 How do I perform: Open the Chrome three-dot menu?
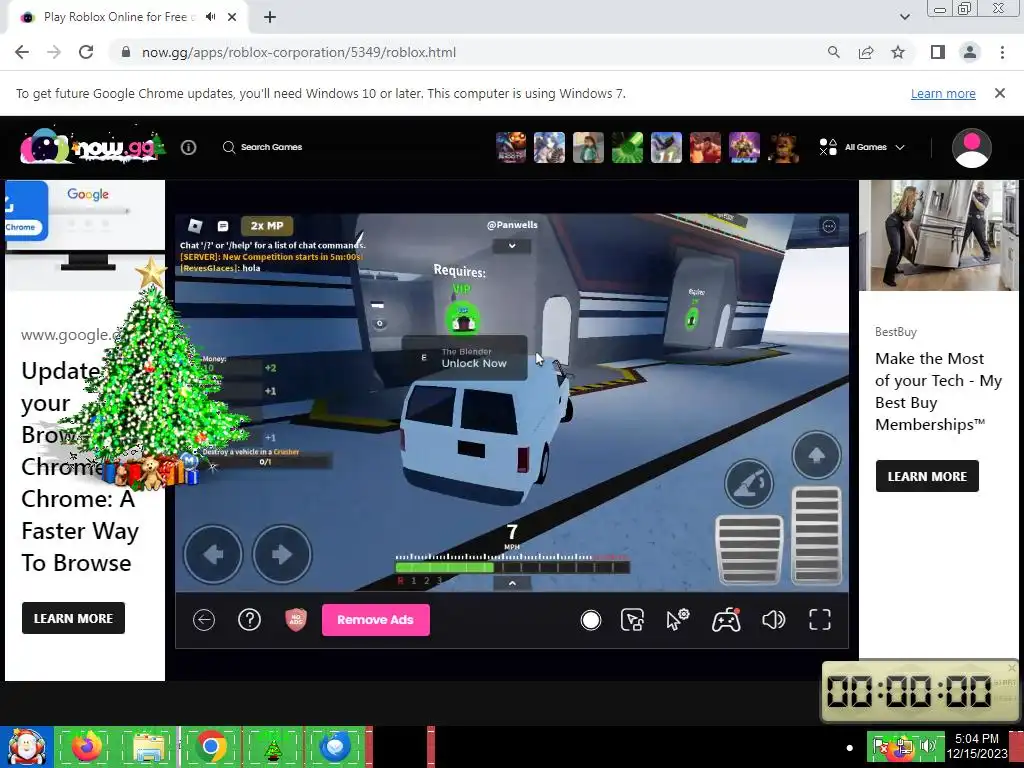(x=1002, y=52)
